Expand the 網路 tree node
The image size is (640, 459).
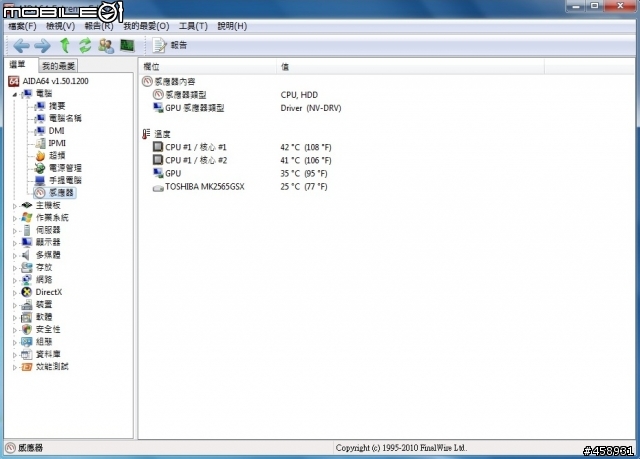(14, 281)
